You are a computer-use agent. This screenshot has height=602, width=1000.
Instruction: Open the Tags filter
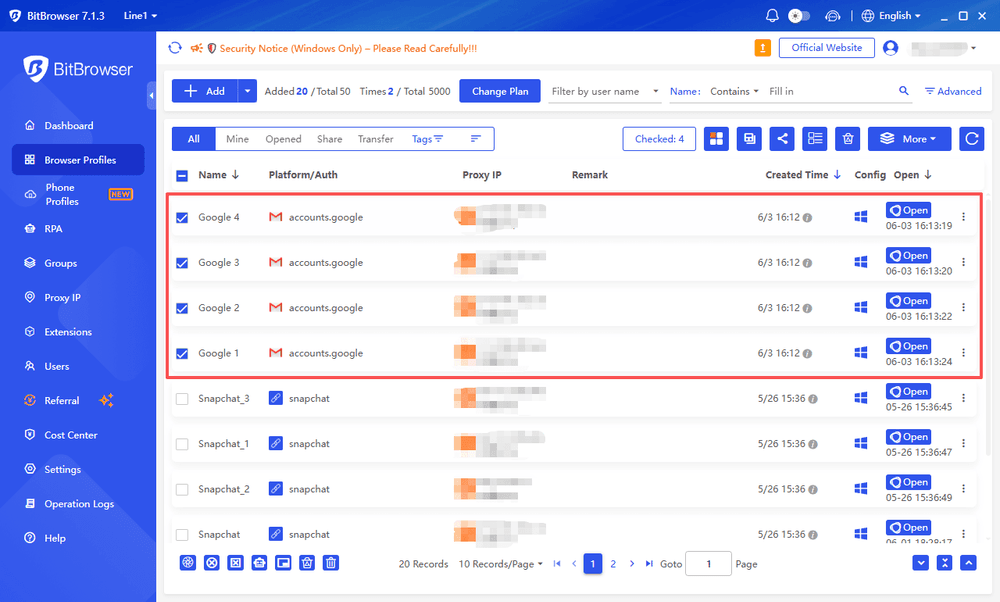427,139
